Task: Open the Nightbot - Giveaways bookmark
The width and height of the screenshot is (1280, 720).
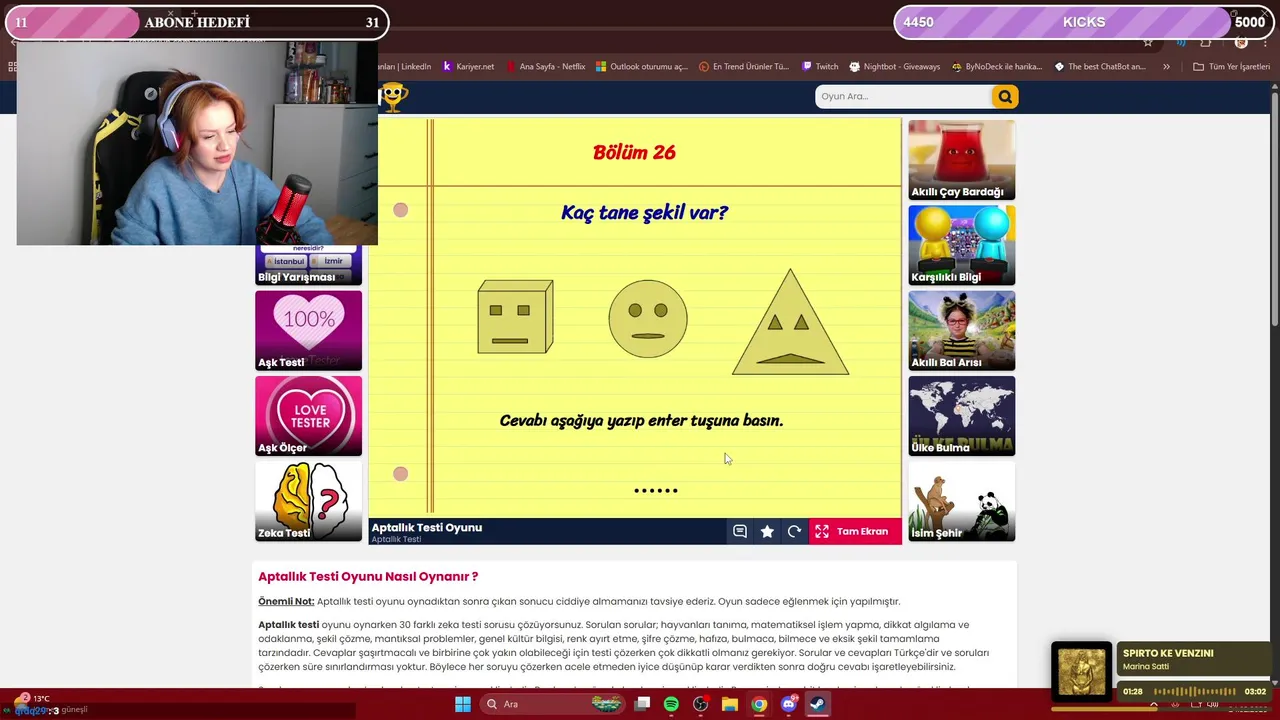Action: click(895, 67)
